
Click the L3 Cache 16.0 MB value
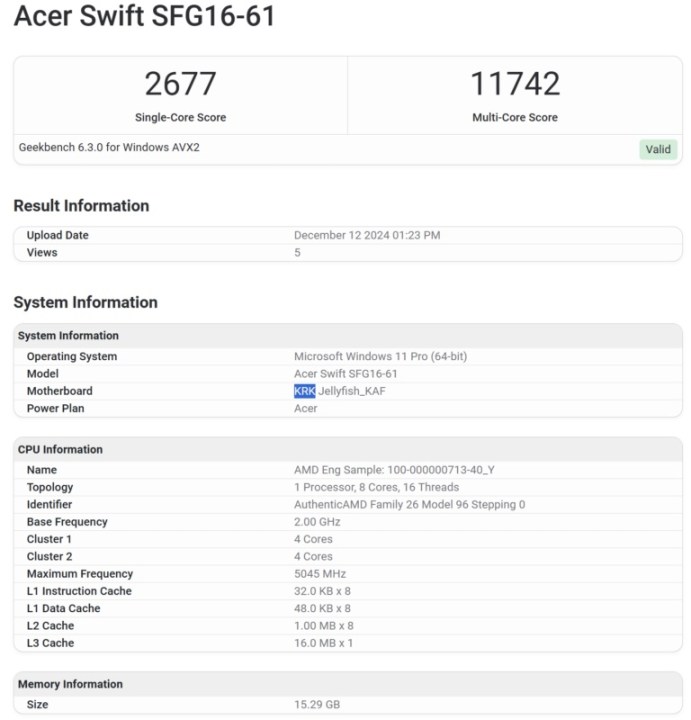(323, 643)
